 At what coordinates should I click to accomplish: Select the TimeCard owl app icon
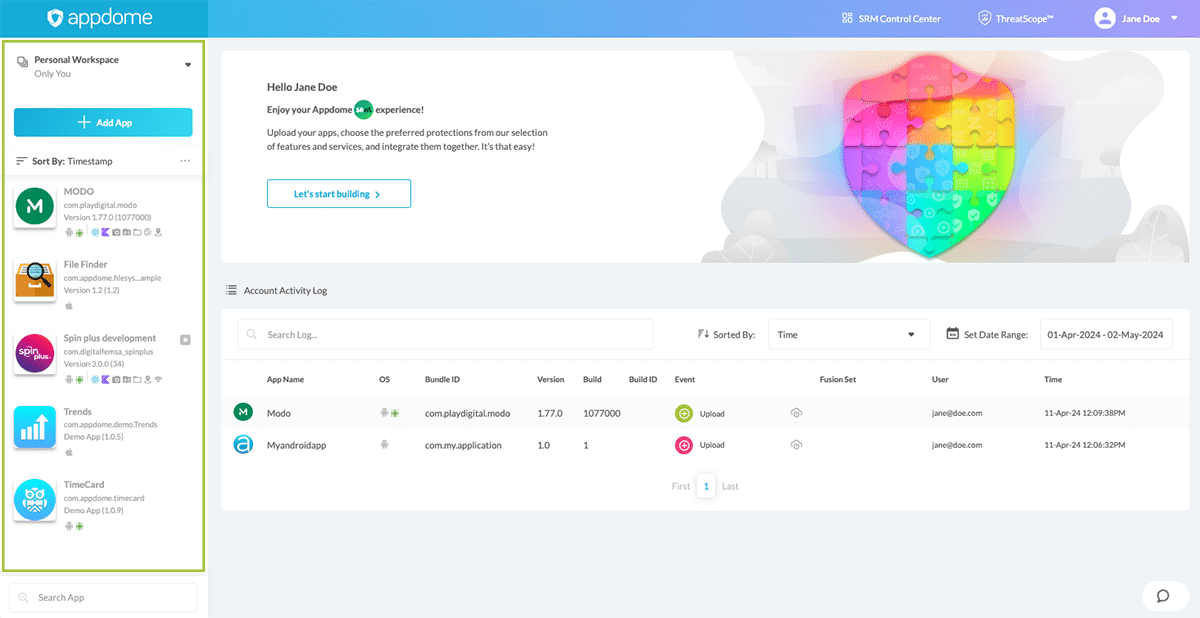(x=35, y=500)
